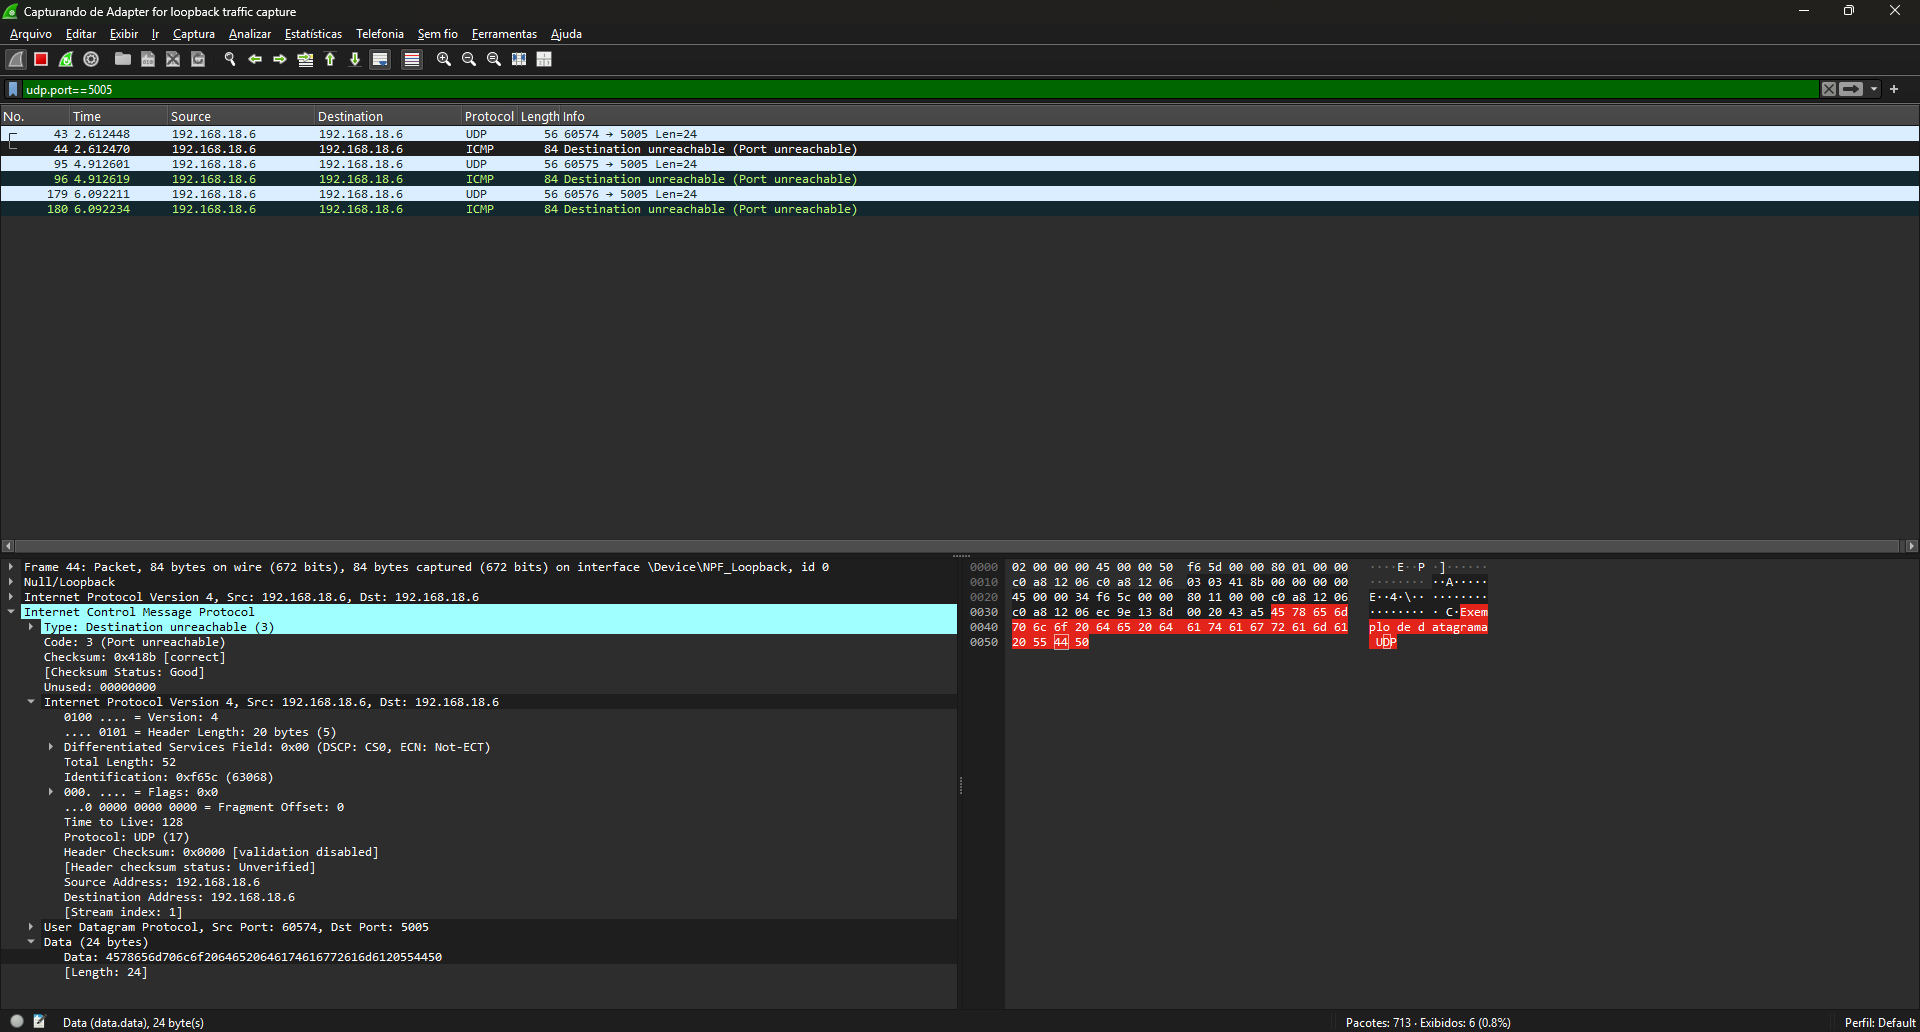Toggle packet list coloring rules
The height and width of the screenshot is (1032, 1920).
pos(411,60)
